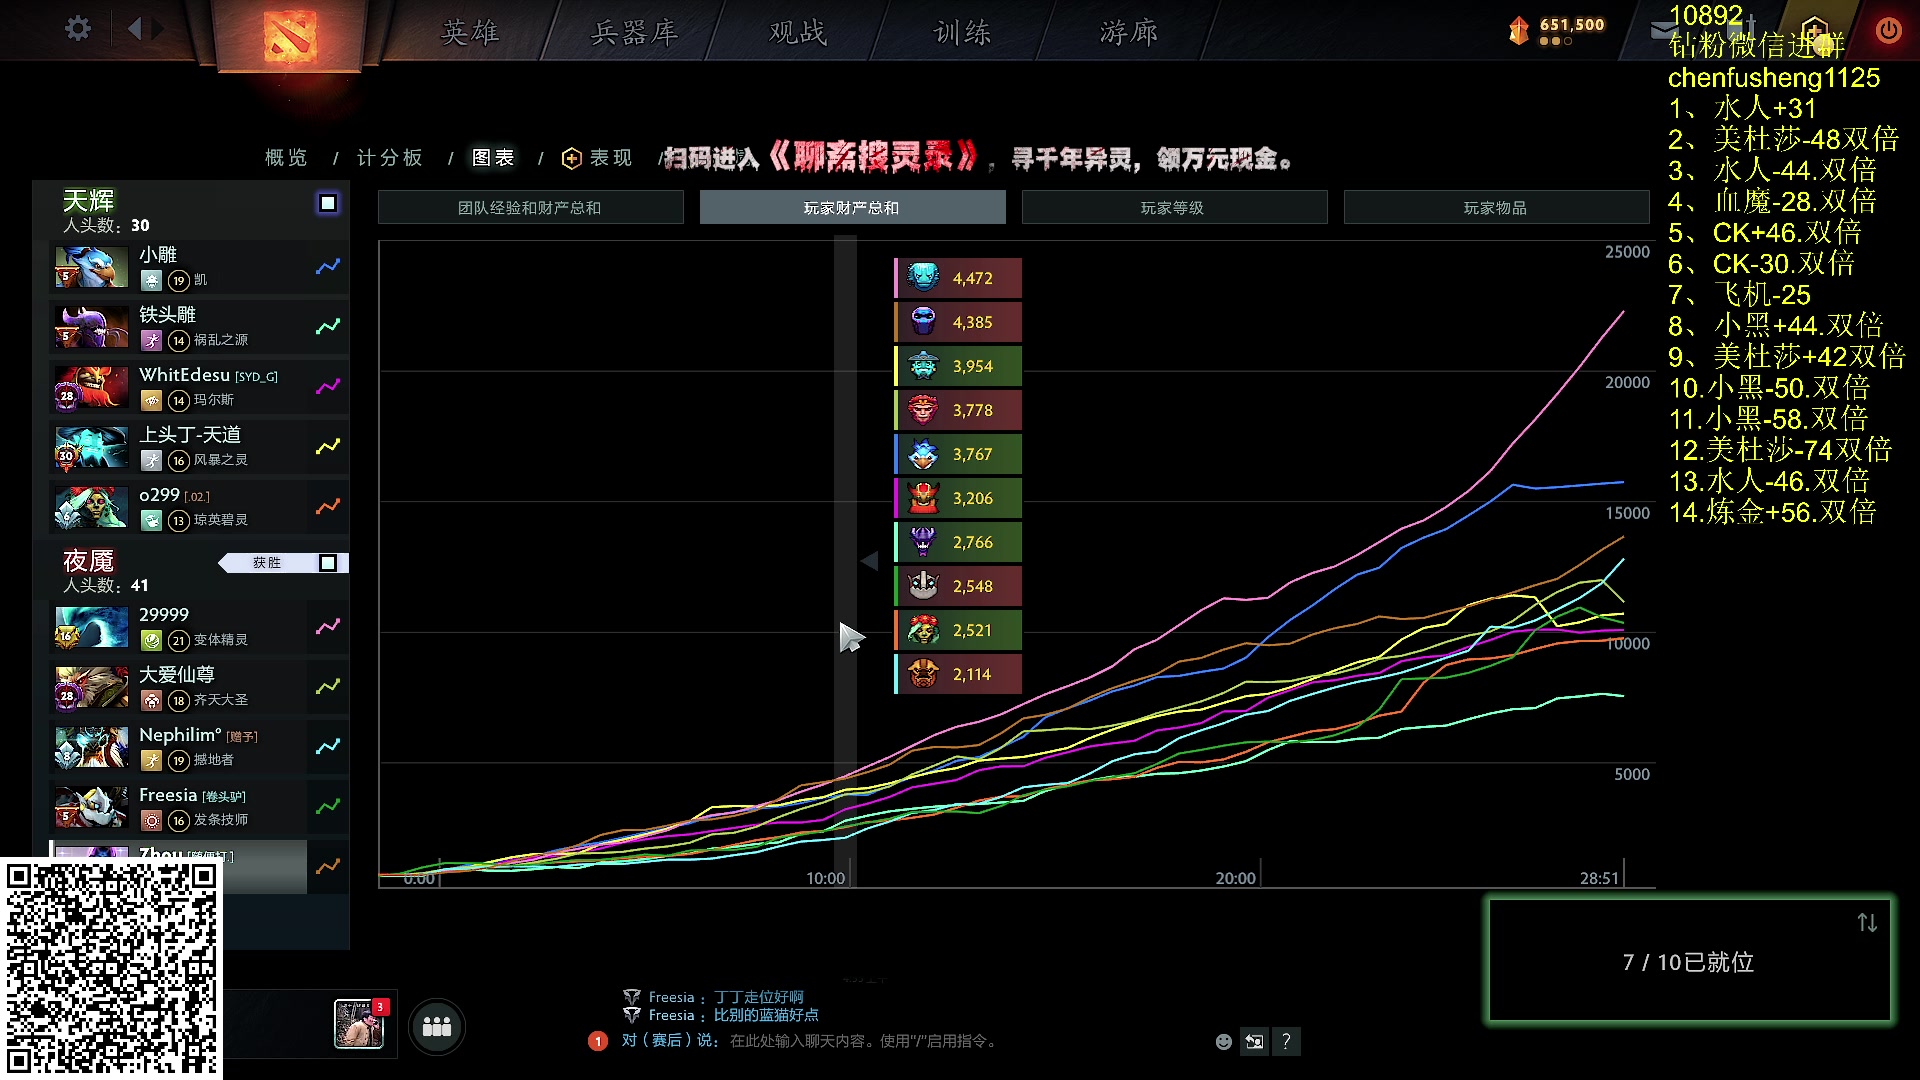Viewport: 1920px width, 1080px height.
Task: Click Storm Spirit portrait for 上头丁-天道
Action: click(x=91, y=447)
